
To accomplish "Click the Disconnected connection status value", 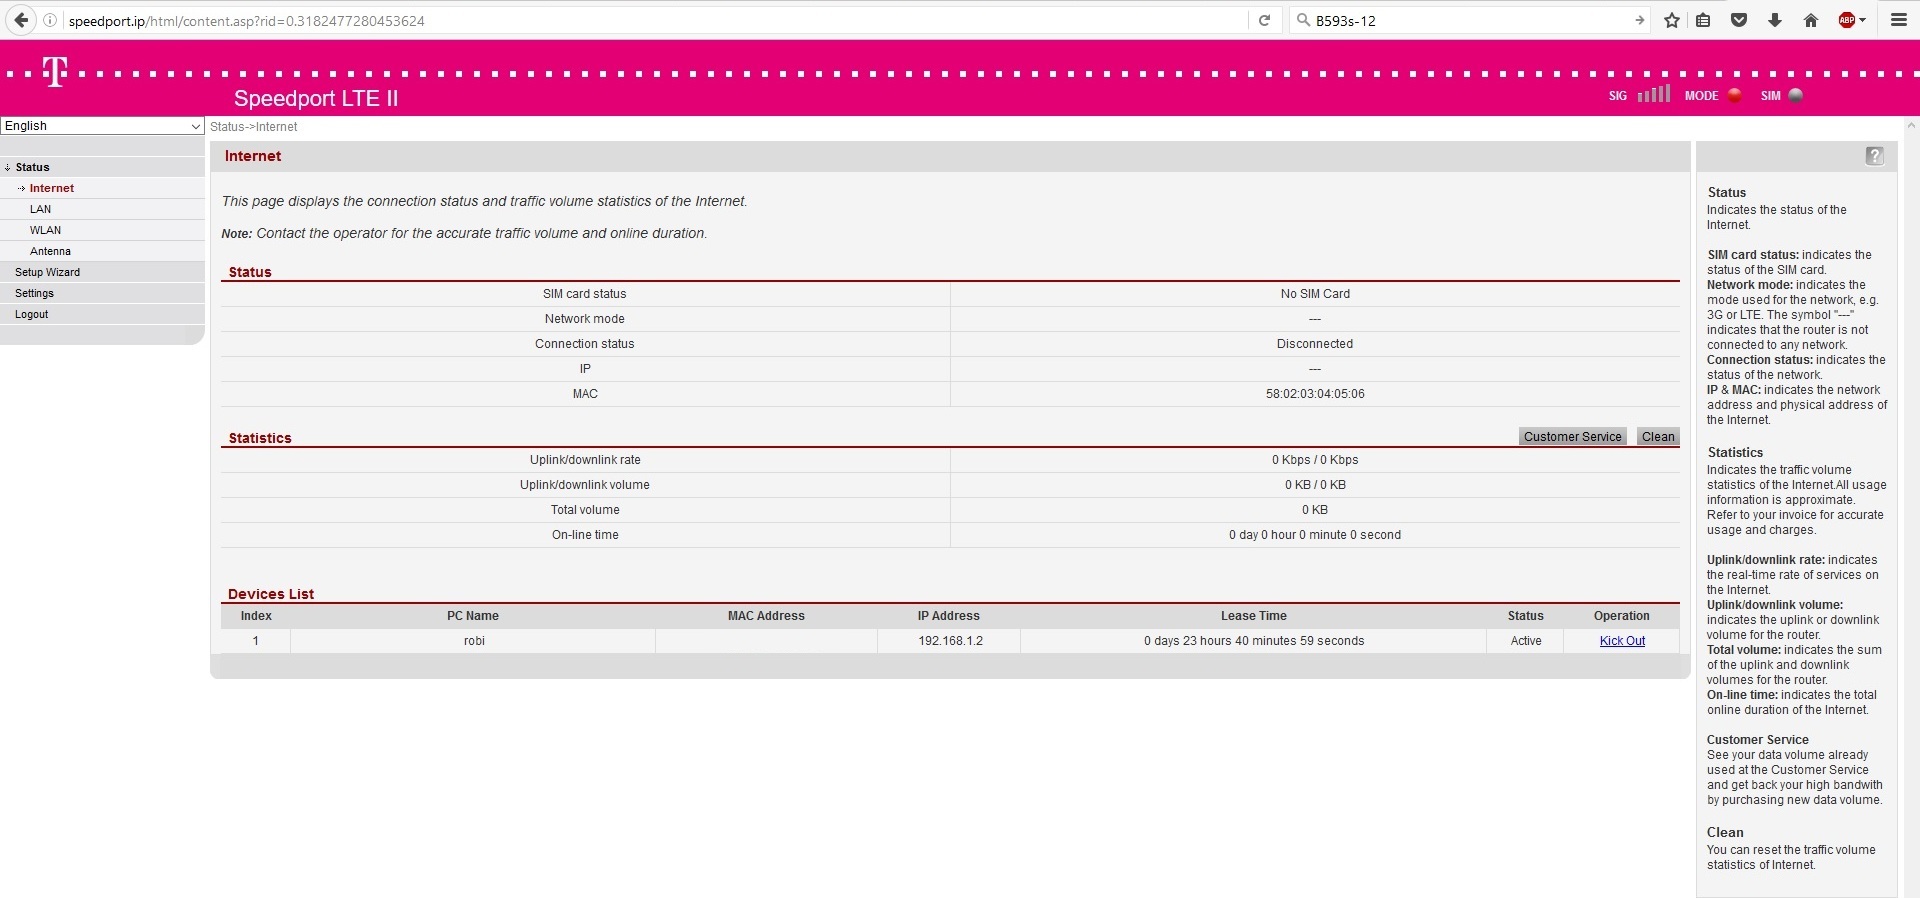I will [1315, 344].
